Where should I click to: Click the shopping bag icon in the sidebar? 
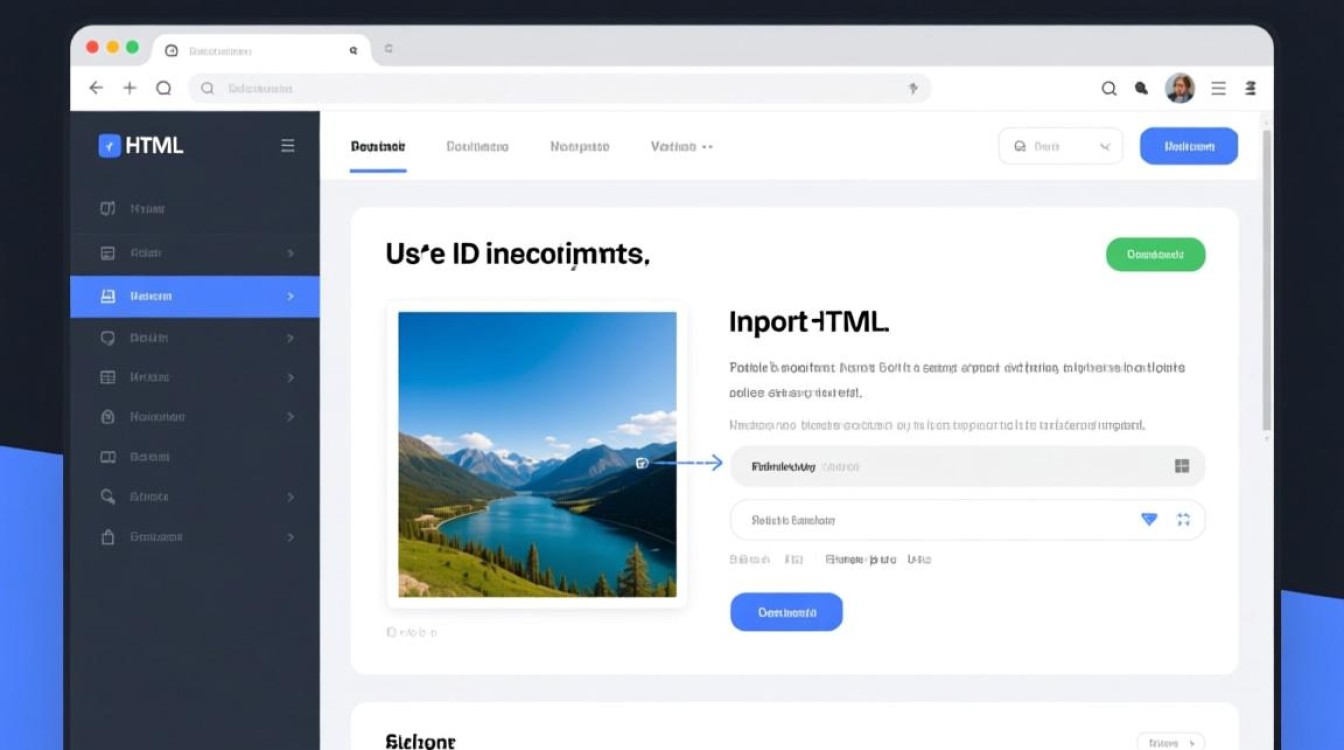tap(108, 537)
